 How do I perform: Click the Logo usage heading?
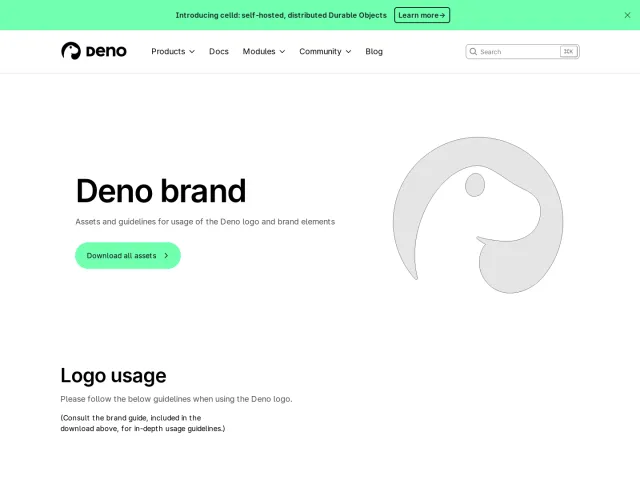point(113,376)
